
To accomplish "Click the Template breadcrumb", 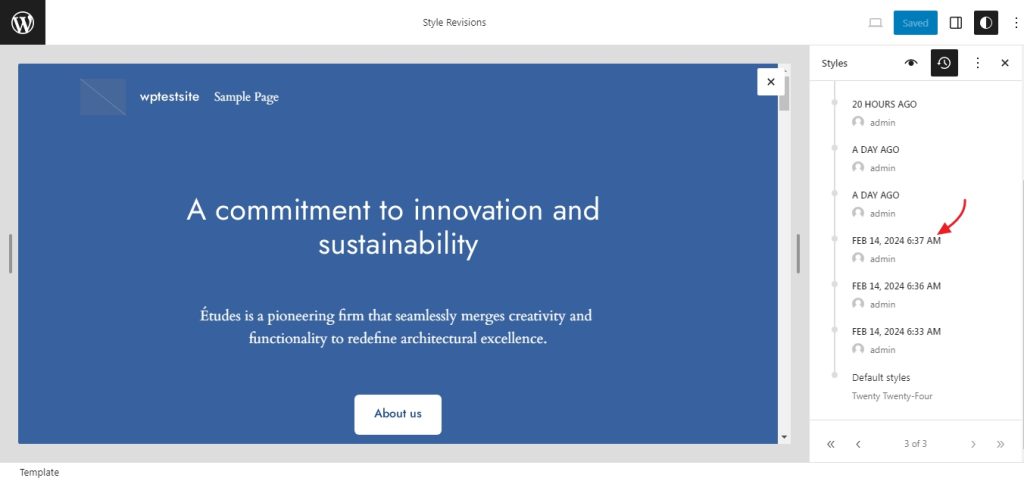I will pos(39,473).
